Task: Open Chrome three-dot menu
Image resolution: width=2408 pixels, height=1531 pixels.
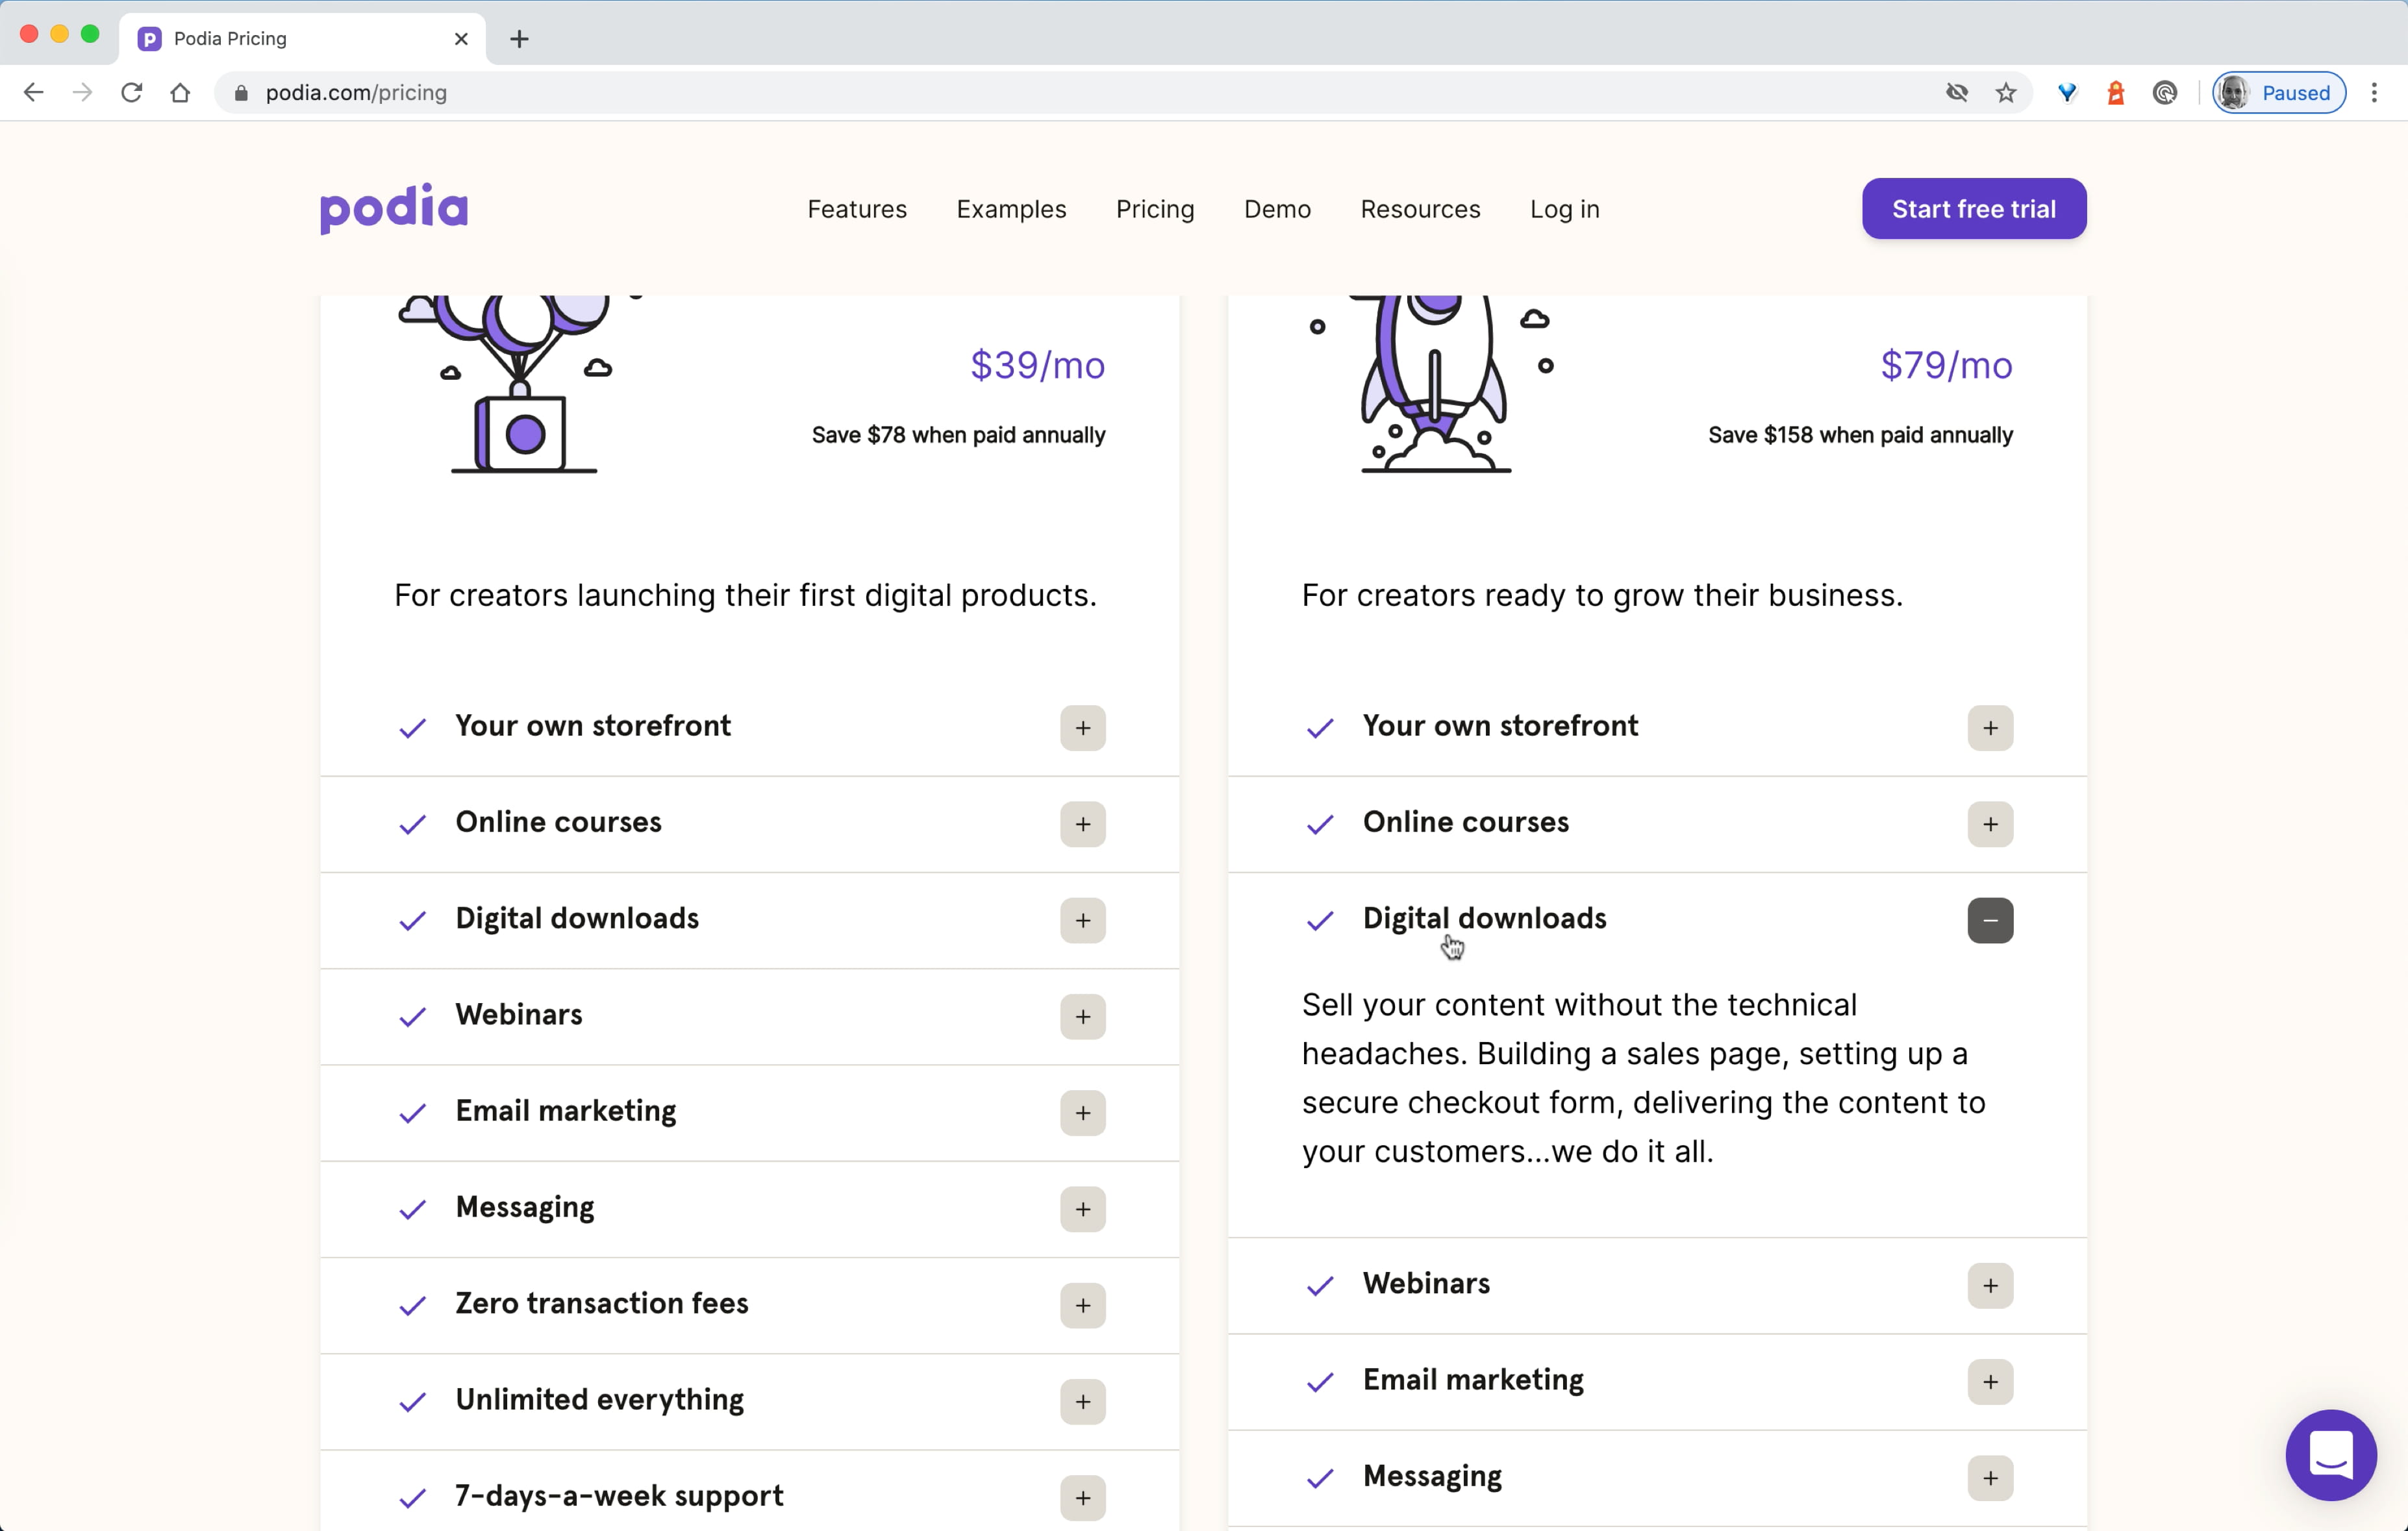Action: [2373, 93]
